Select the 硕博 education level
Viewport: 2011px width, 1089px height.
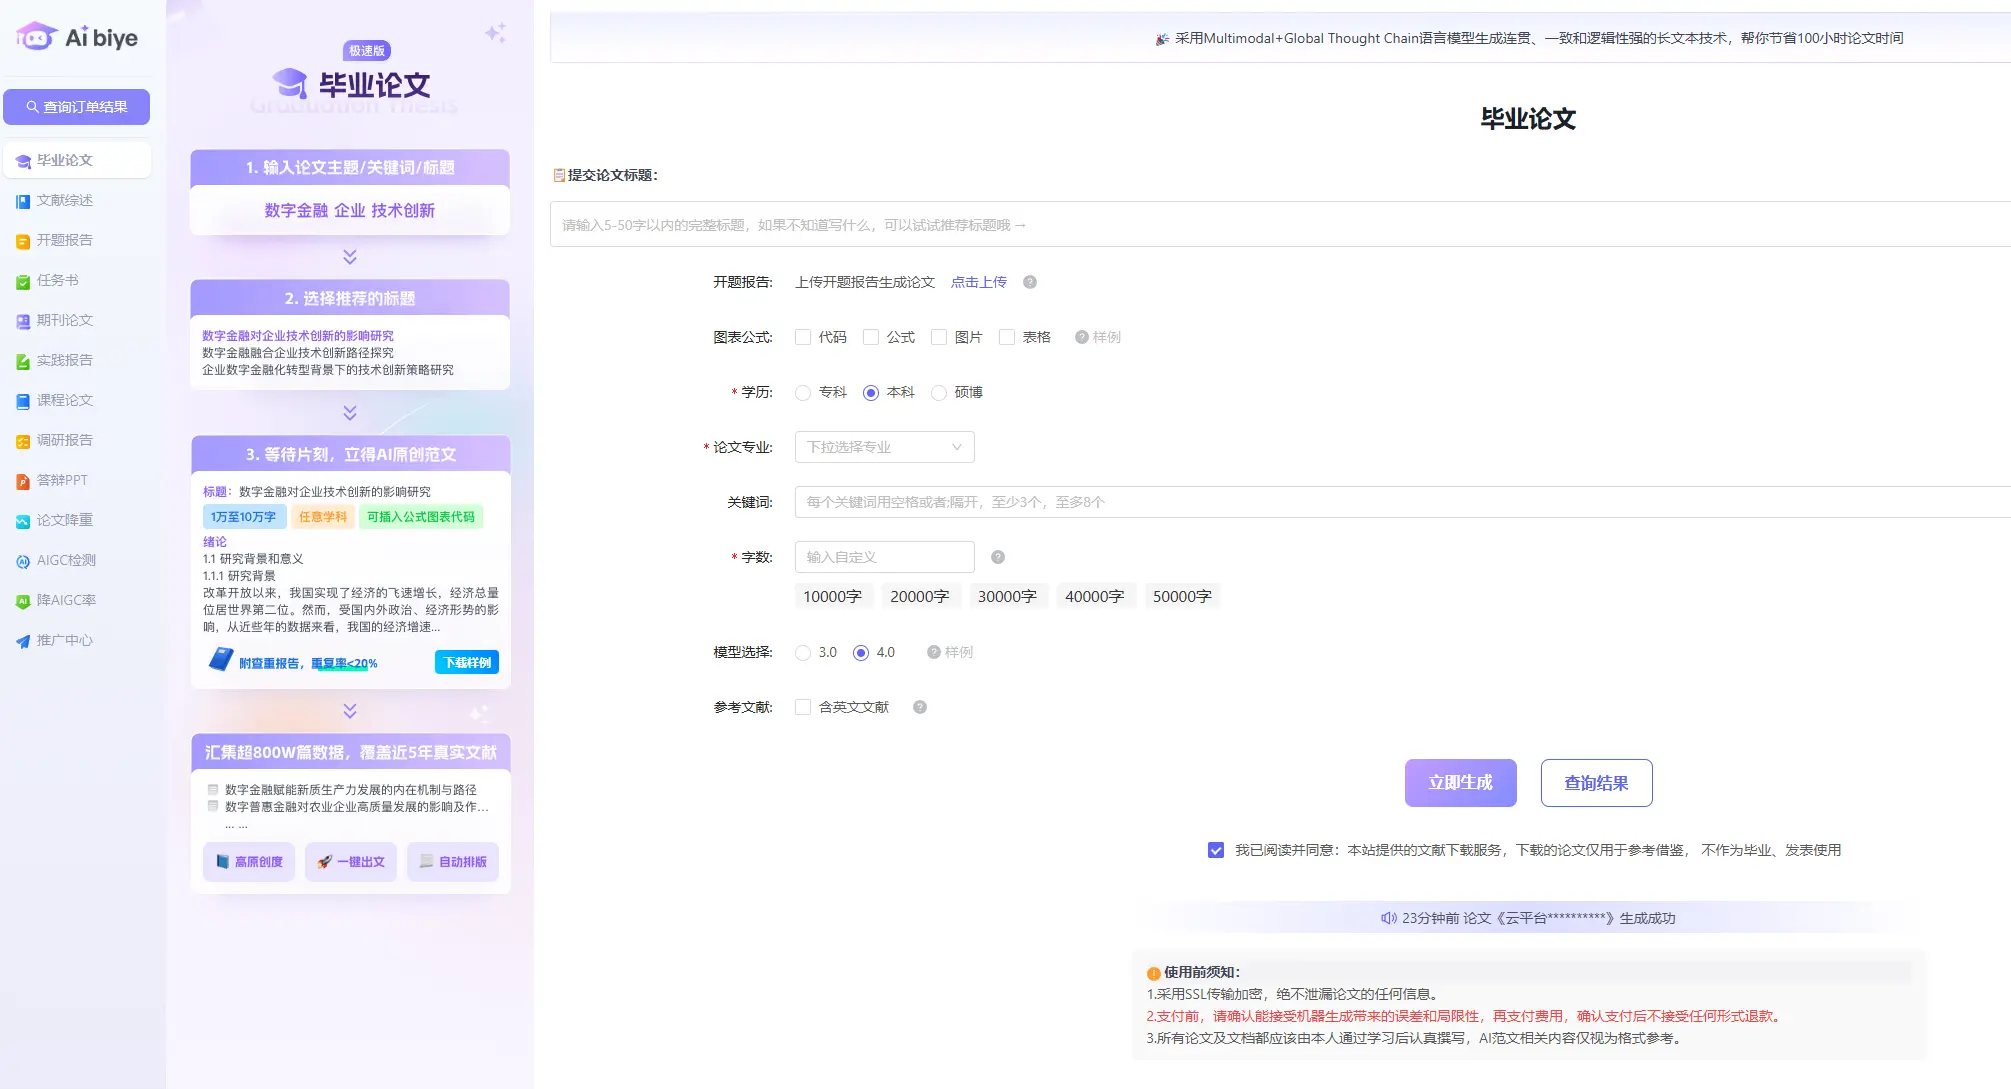[939, 392]
